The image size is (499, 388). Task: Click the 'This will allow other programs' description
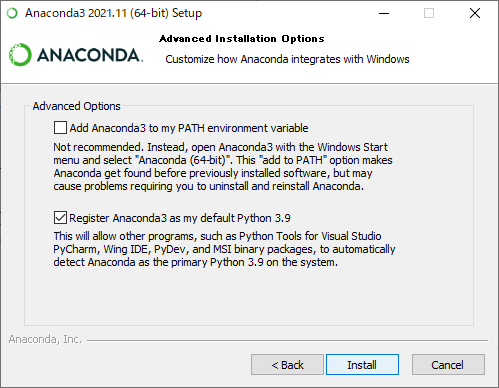(x=224, y=249)
